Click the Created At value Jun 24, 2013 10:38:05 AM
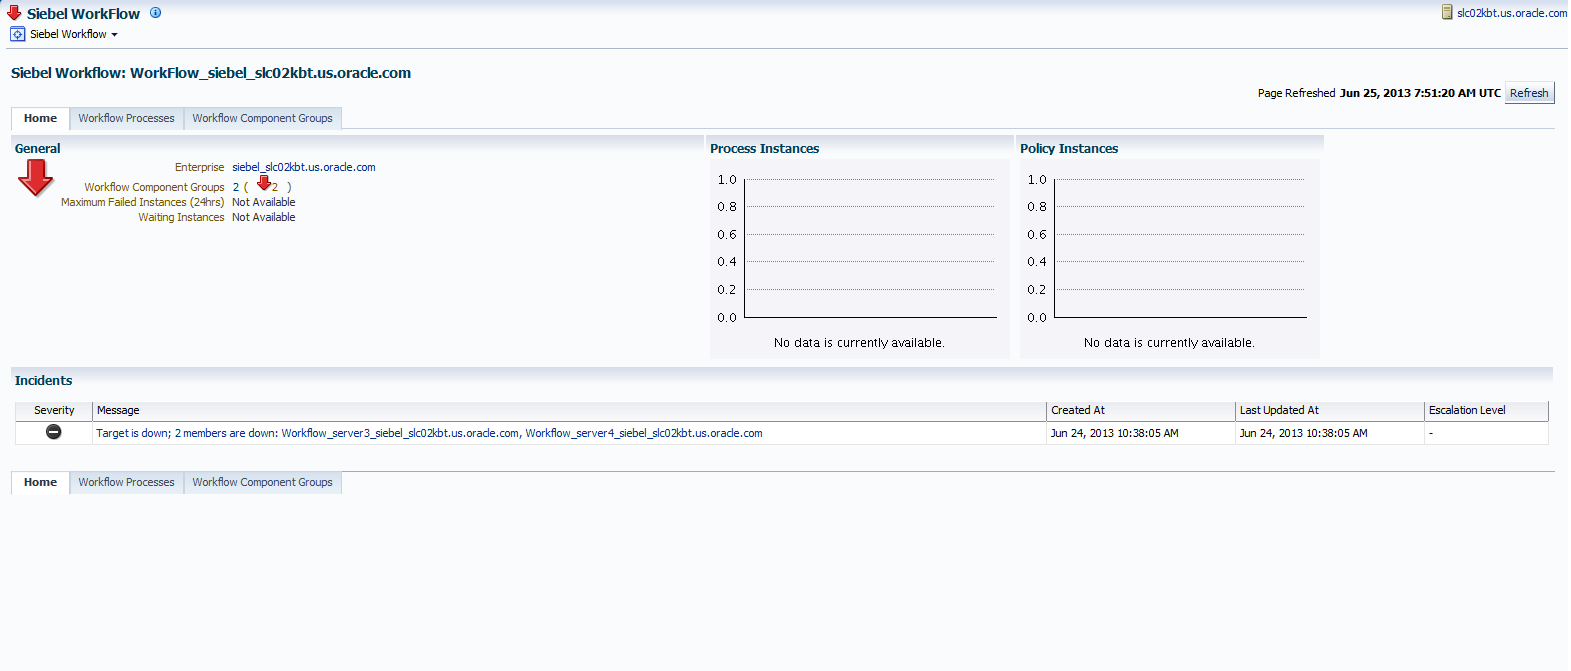Screen dimensions: 1571x671 (x=1114, y=433)
